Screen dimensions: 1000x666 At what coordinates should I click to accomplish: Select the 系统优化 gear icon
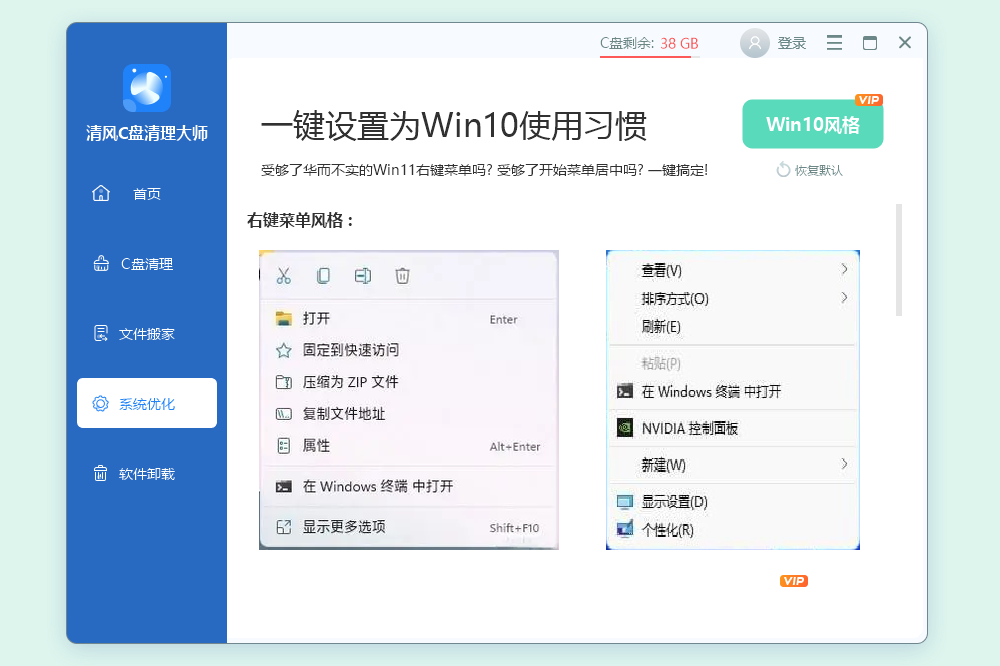point(101,404)
